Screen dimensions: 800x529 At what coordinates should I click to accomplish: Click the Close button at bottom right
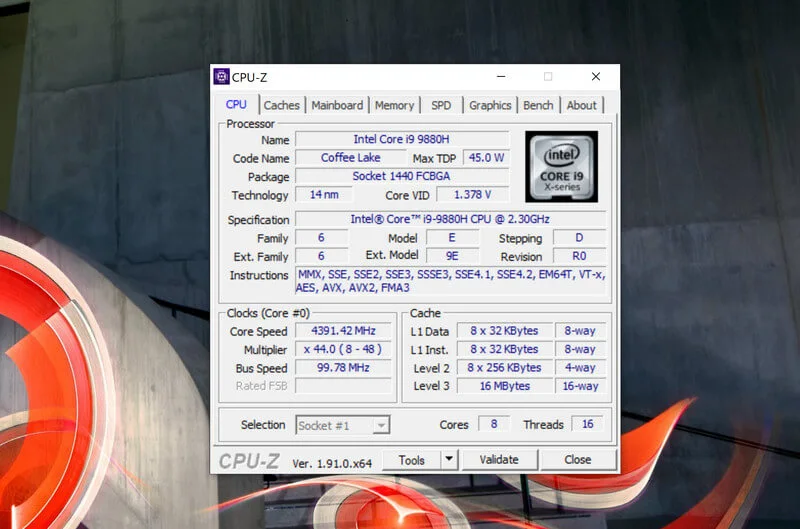[x=577, y=460]
